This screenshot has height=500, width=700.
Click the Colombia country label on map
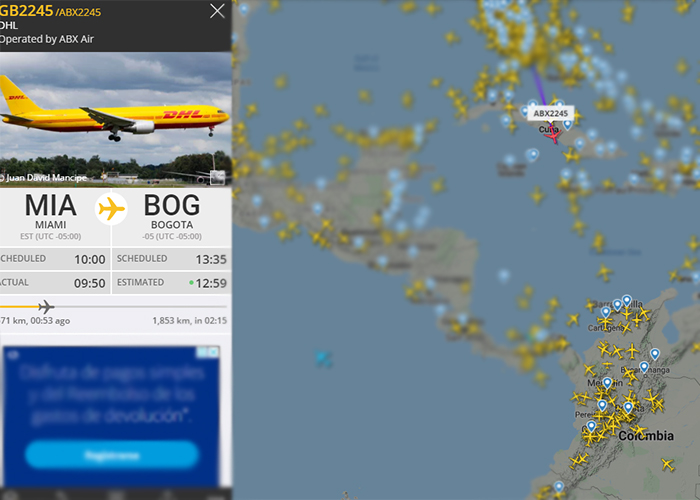(x=646, y=436)
